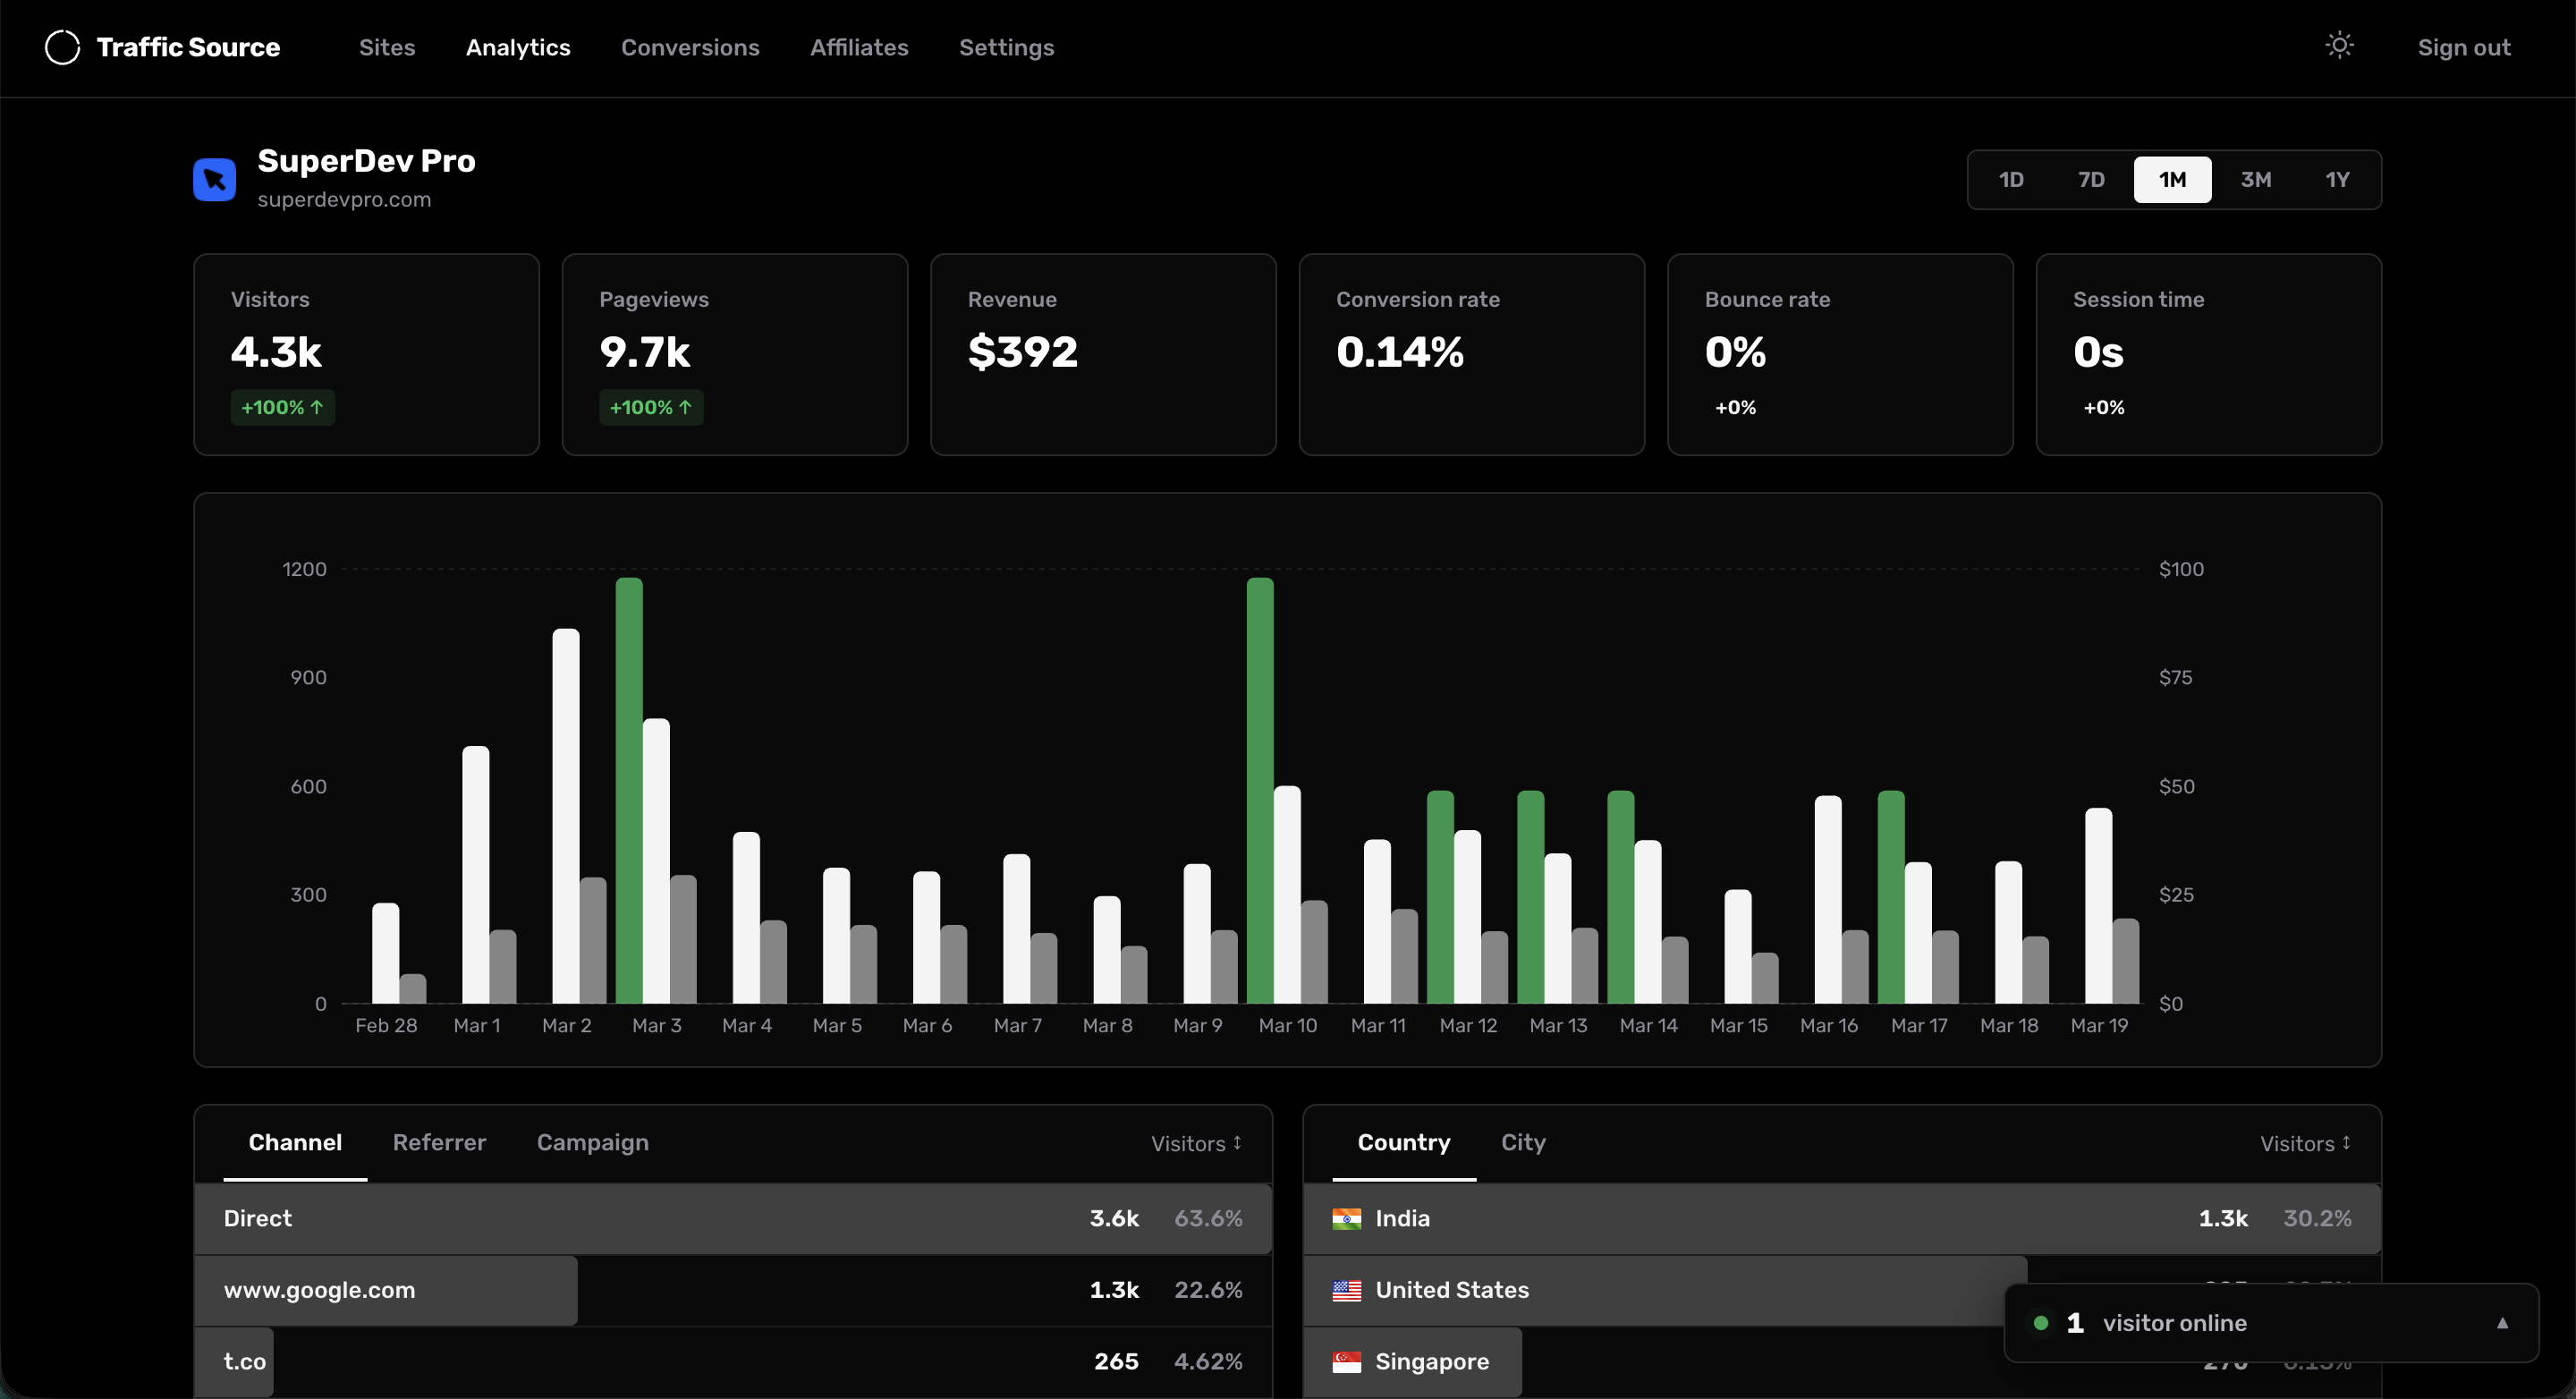This screenshot has height=1399, width=2576.
Task: Sign out of the dashboard
Action: [2464, 47]
